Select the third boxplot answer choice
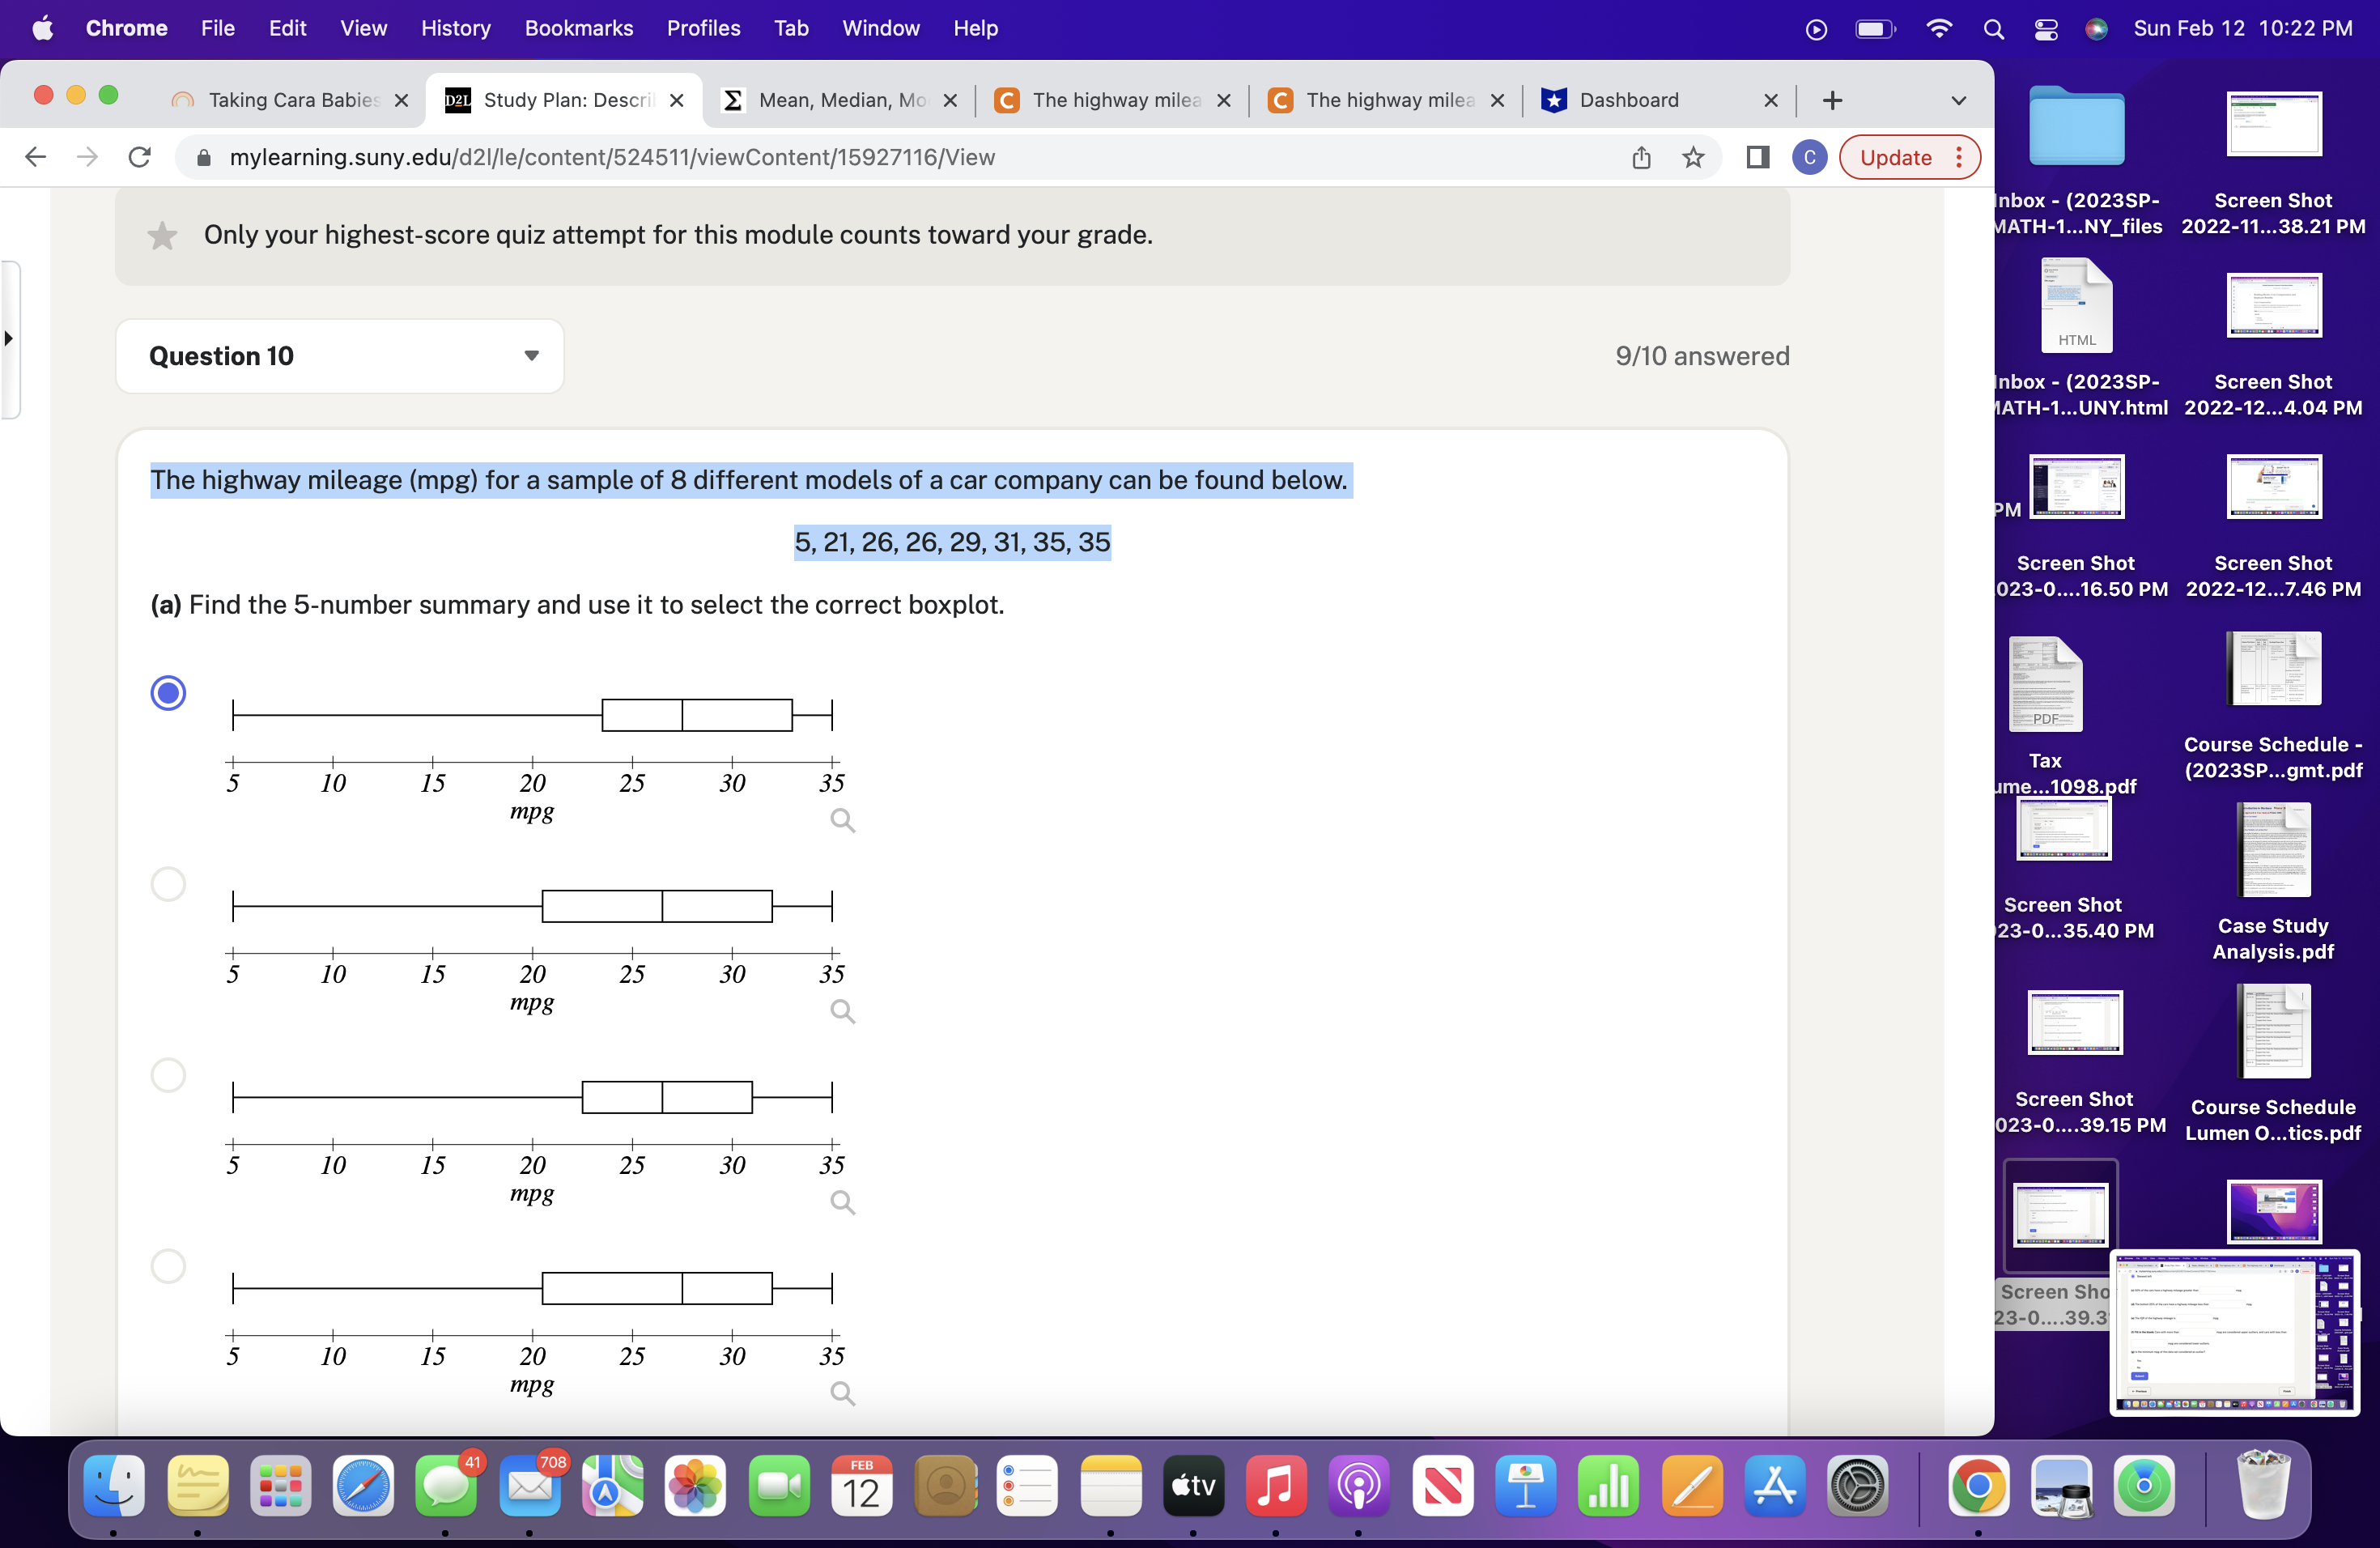 tap(168, 1075)
